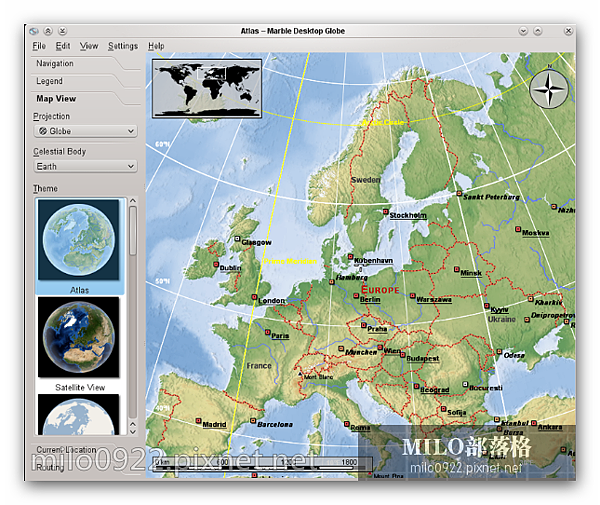The width and height of the screenshot is (600, 505).
Task: Click the theme list scroll-down arrow
Action: pos(133,432)
